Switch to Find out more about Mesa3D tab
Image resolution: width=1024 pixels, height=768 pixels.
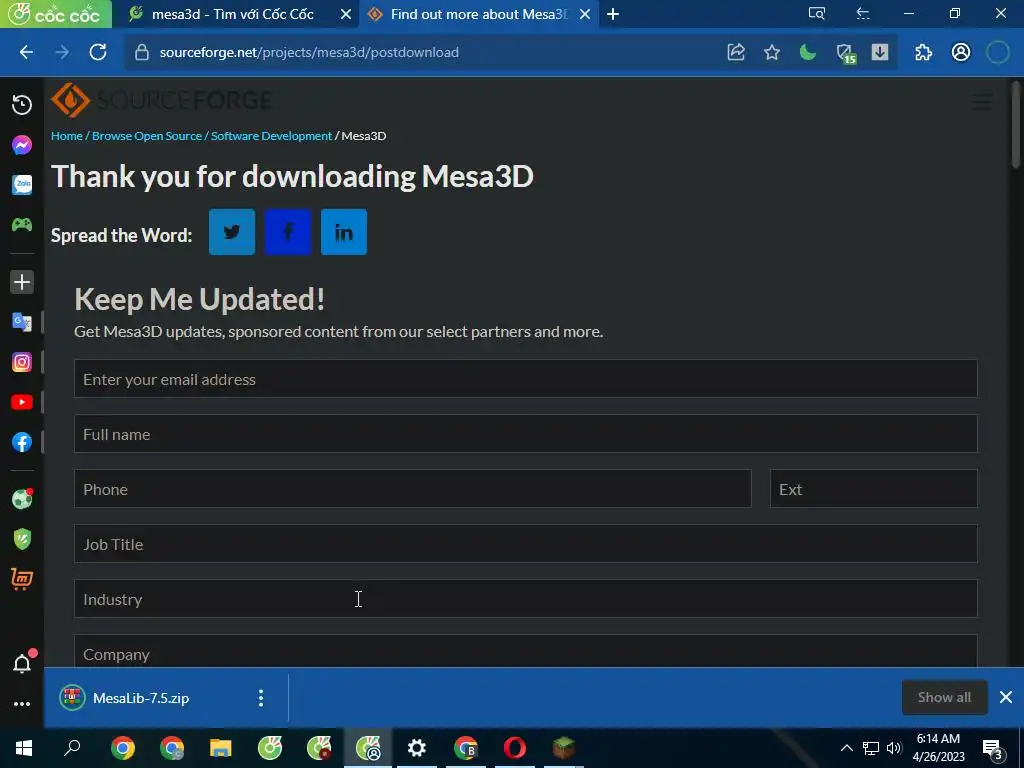pyautogui.click(x=479, y=14)
